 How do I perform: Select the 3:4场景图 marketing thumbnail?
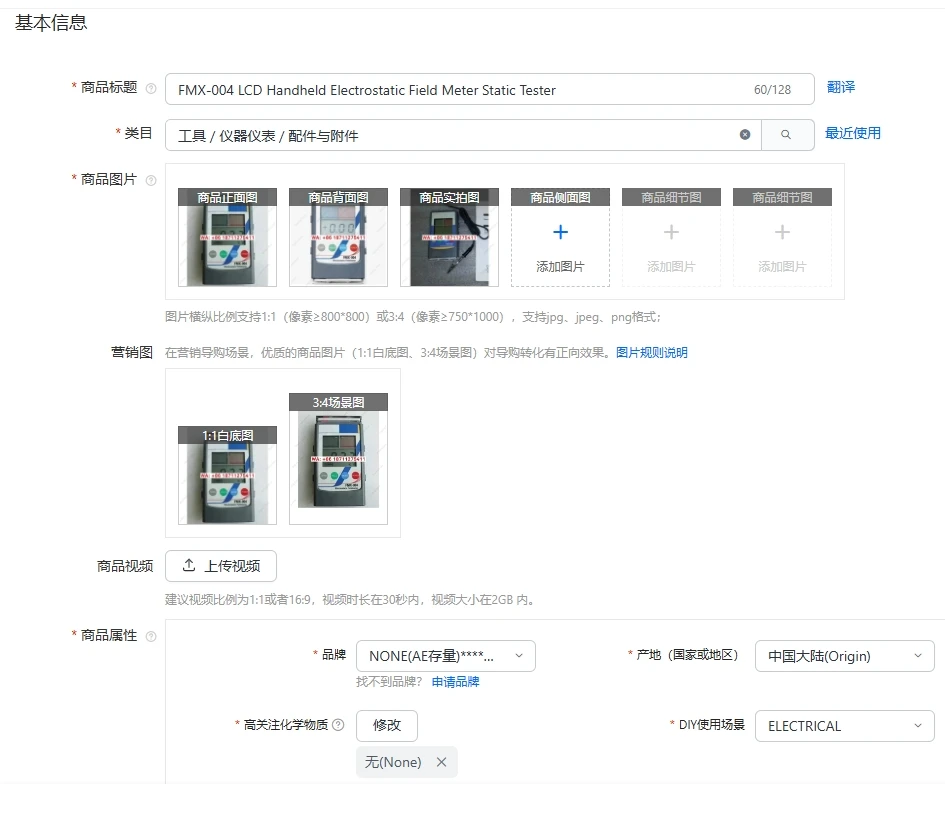point(338,459)
